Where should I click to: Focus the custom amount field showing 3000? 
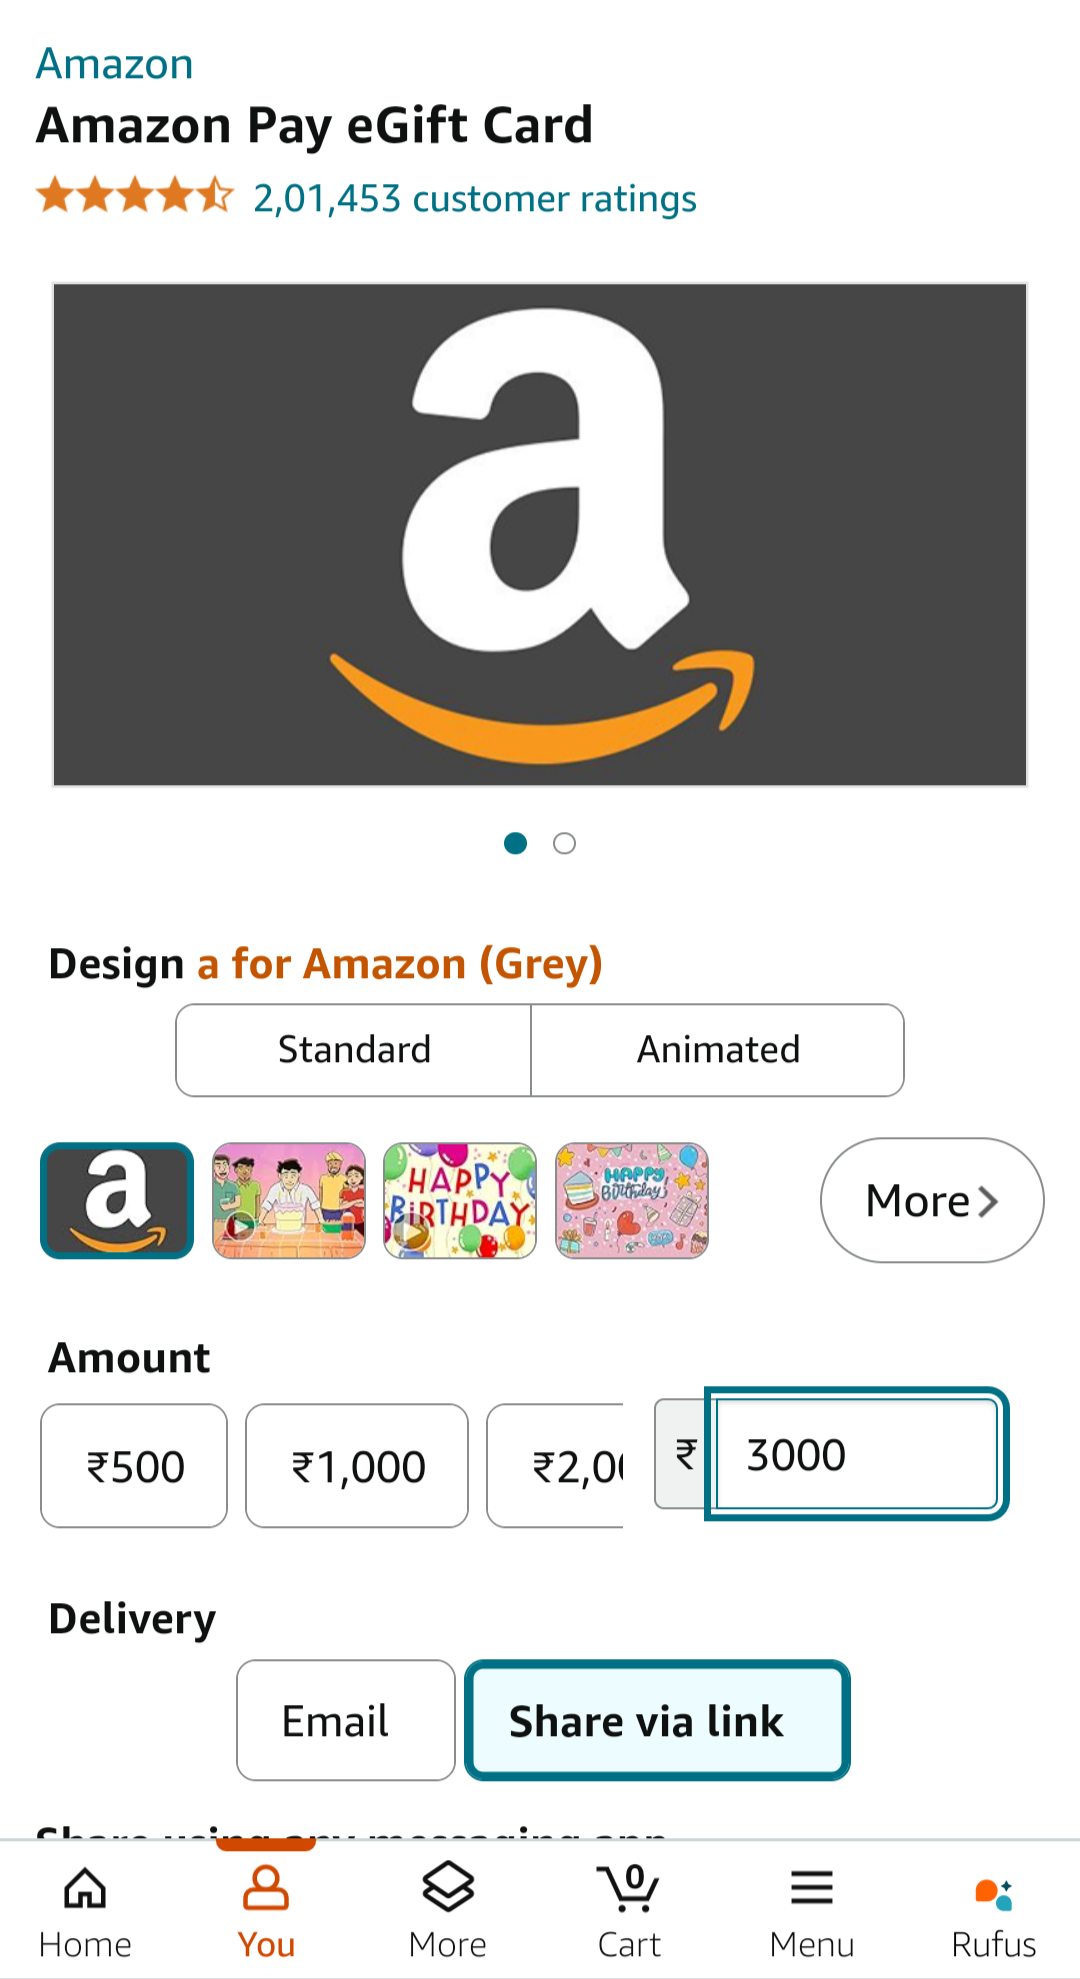click(x=856, y=1454)
